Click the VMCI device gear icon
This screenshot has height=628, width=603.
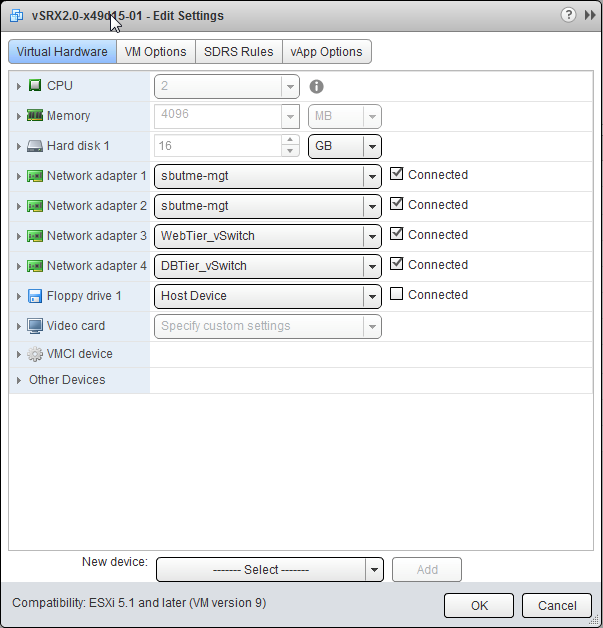click(35, 354)
